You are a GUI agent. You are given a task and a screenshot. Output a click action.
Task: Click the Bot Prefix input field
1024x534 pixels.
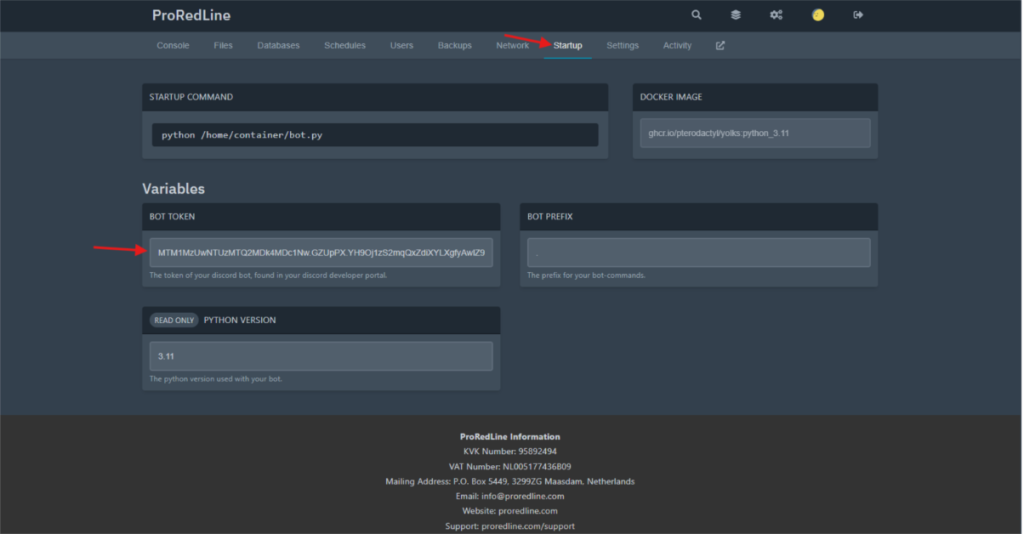(699, 253)
